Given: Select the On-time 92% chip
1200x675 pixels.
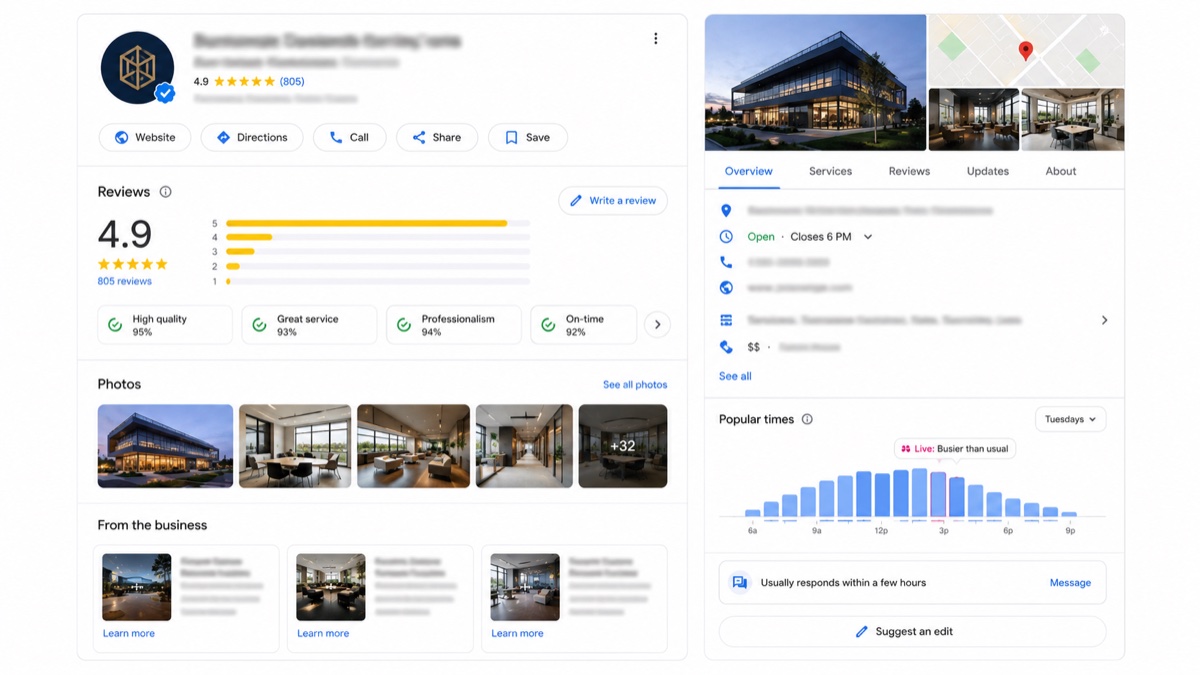Looking at the screenshot, I should point(583,325).
